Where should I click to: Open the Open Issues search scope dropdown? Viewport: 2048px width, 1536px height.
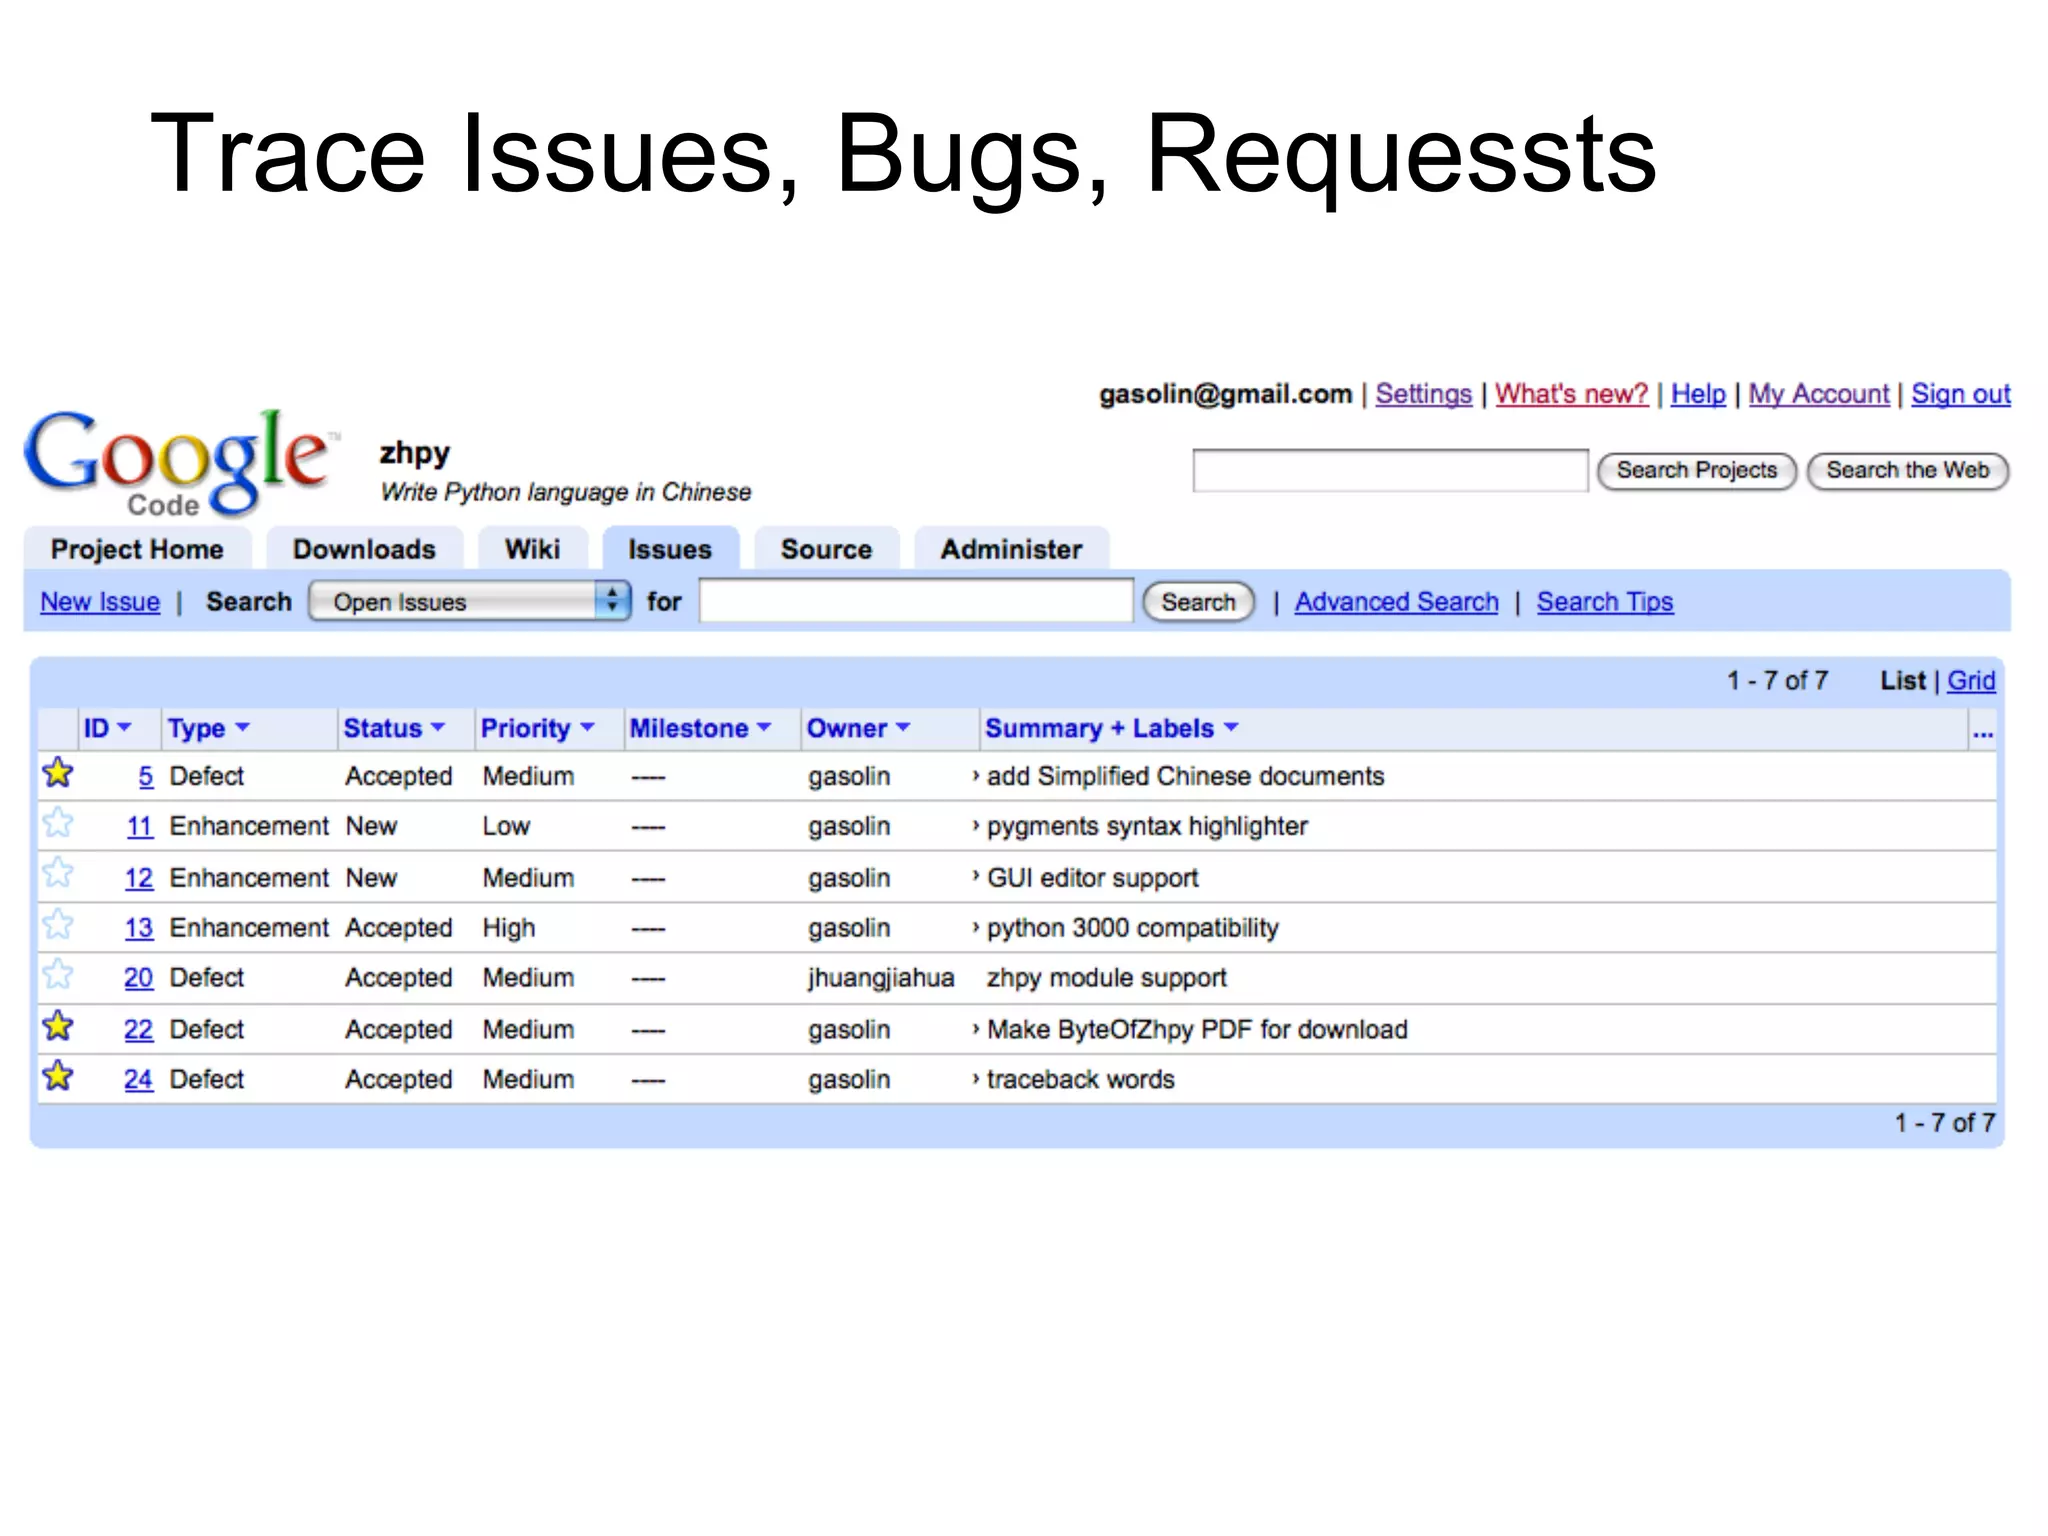point(470,601)
